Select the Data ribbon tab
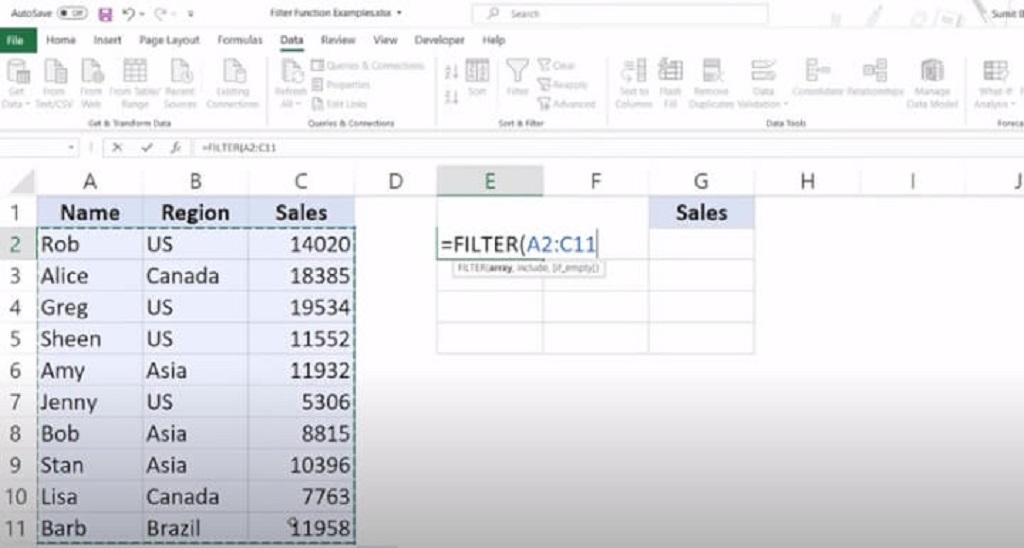The height and width of the screenshot is (548, 1024). 291,40
